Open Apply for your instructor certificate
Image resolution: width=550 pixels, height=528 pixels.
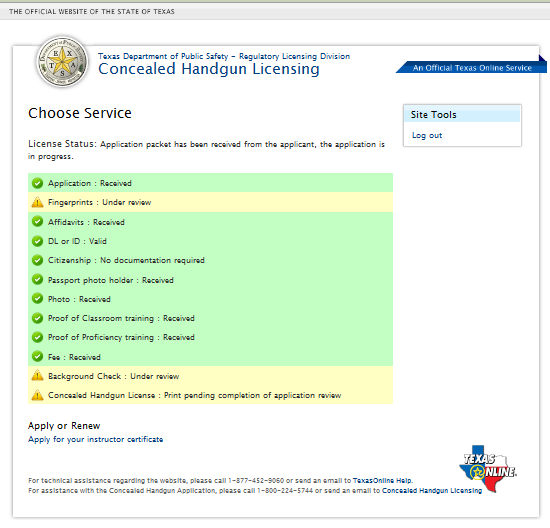(x=95, y=439)
